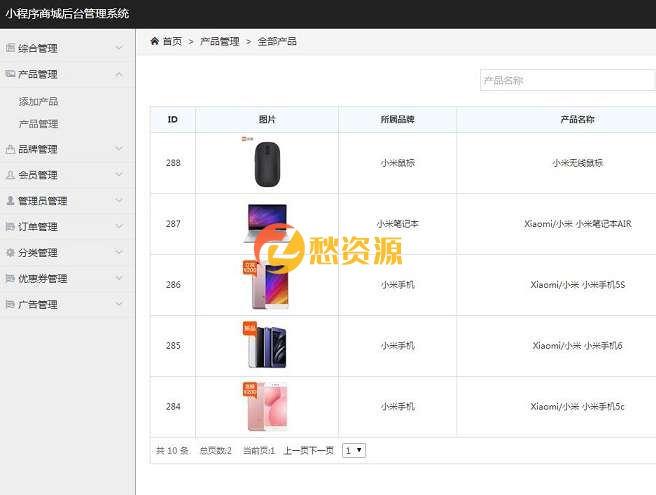Click 全部产品 breadcrumb text
The image size is (656, 495).
coord(277,41)
